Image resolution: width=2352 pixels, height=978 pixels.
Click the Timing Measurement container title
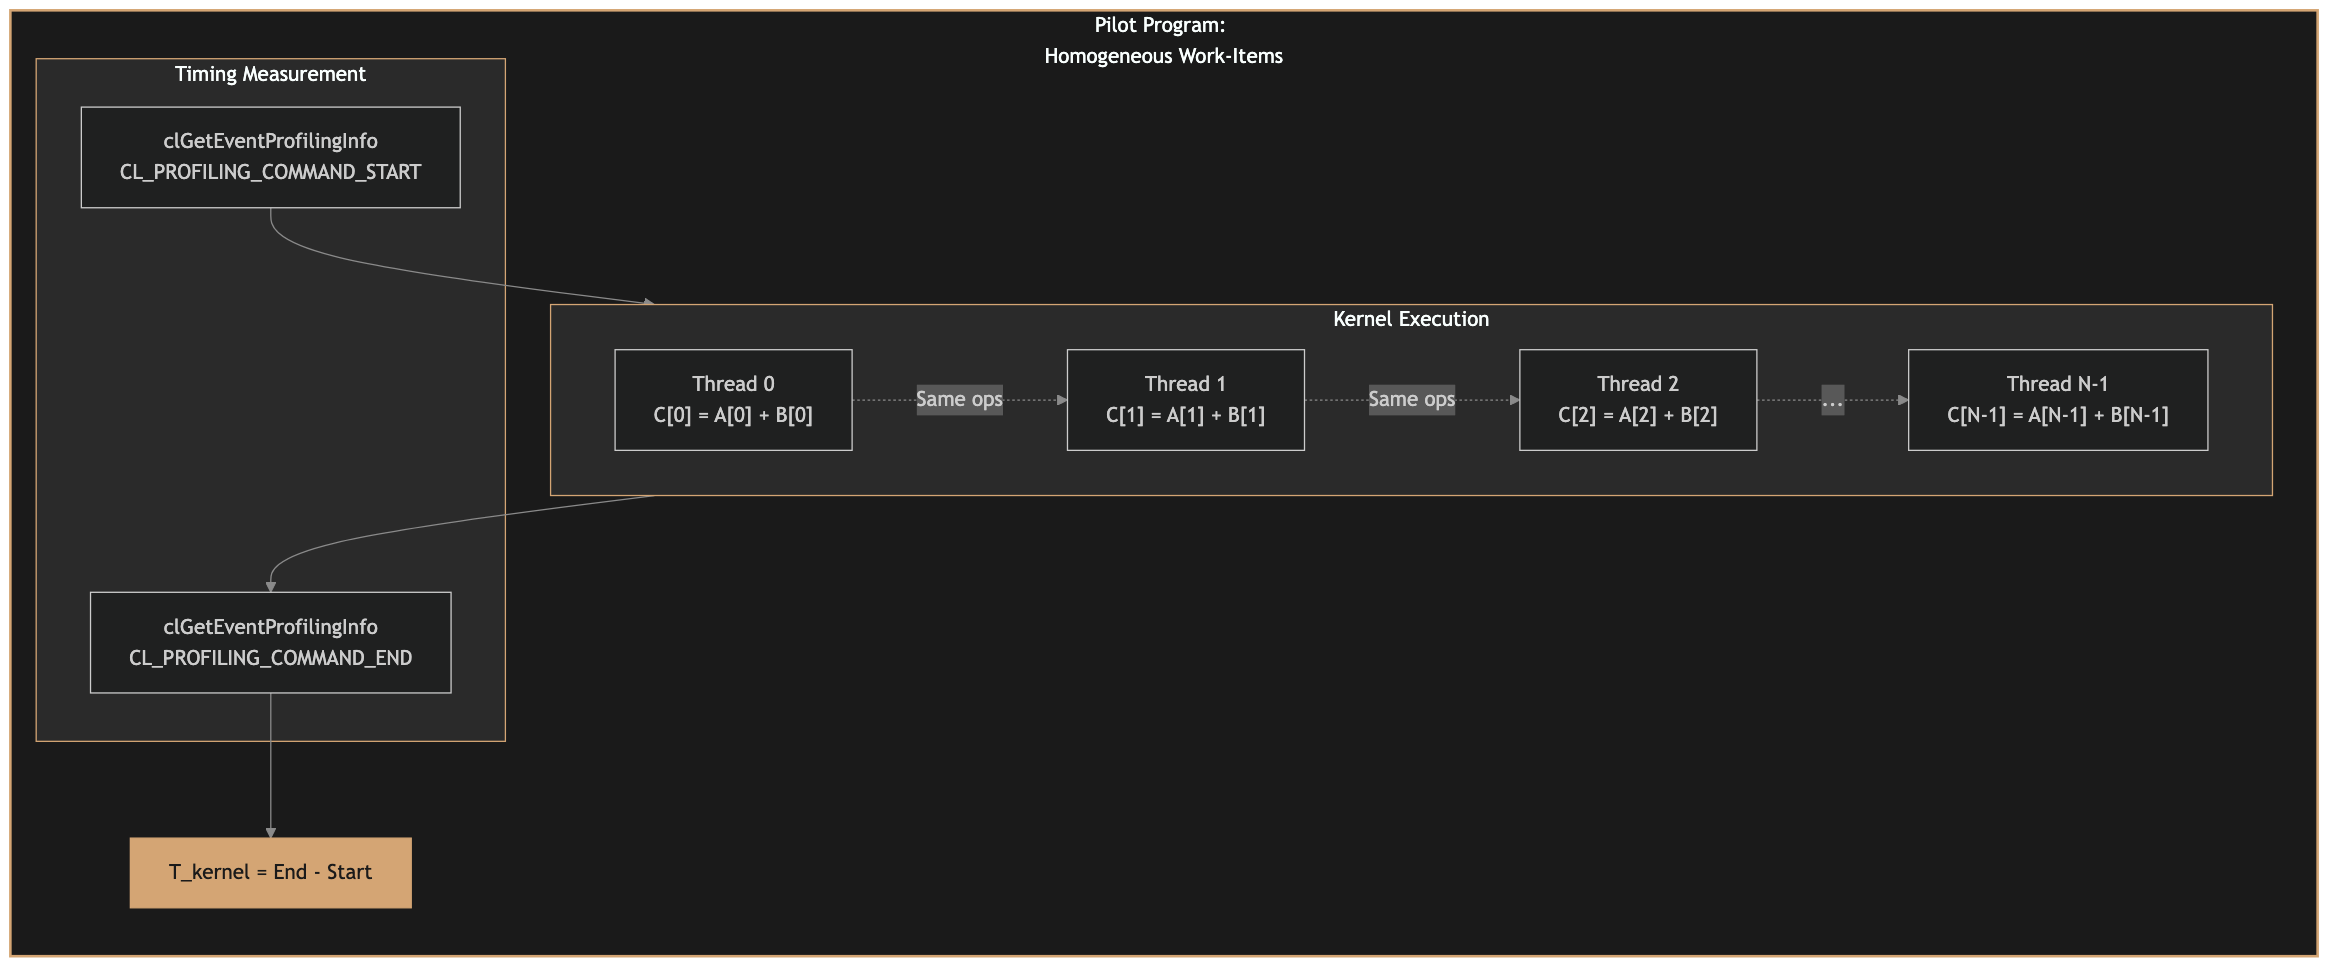[270, 73]
